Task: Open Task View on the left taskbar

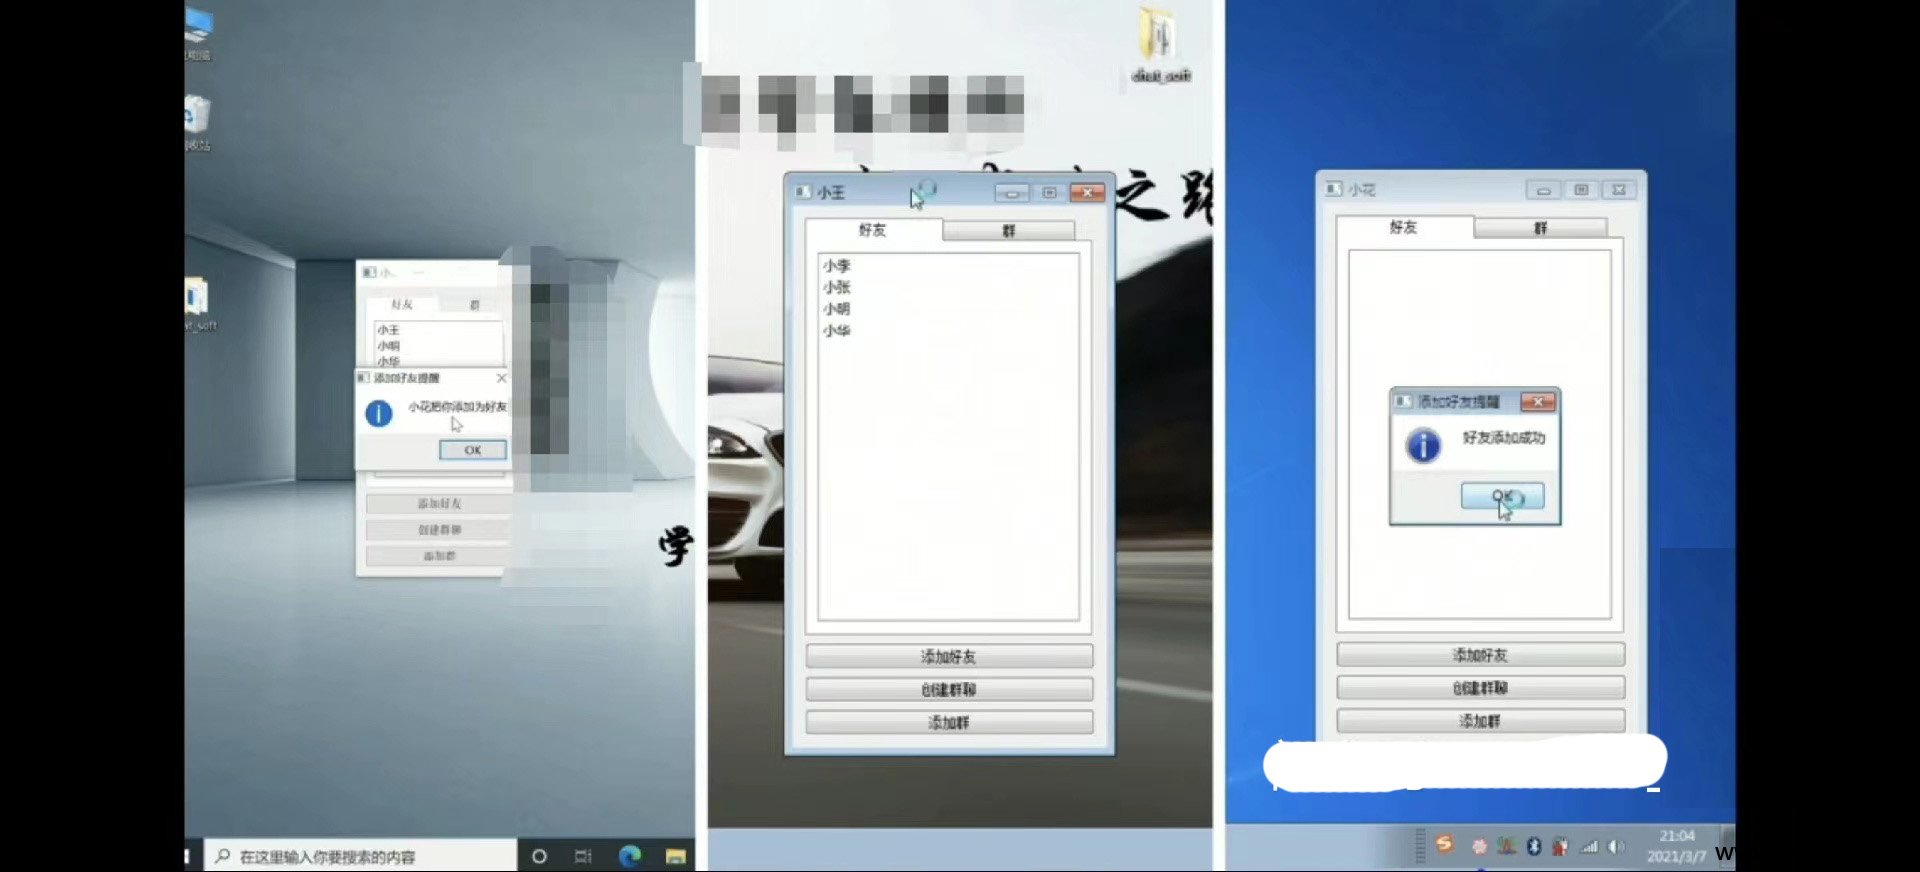Action: click(x=583, y=856)
